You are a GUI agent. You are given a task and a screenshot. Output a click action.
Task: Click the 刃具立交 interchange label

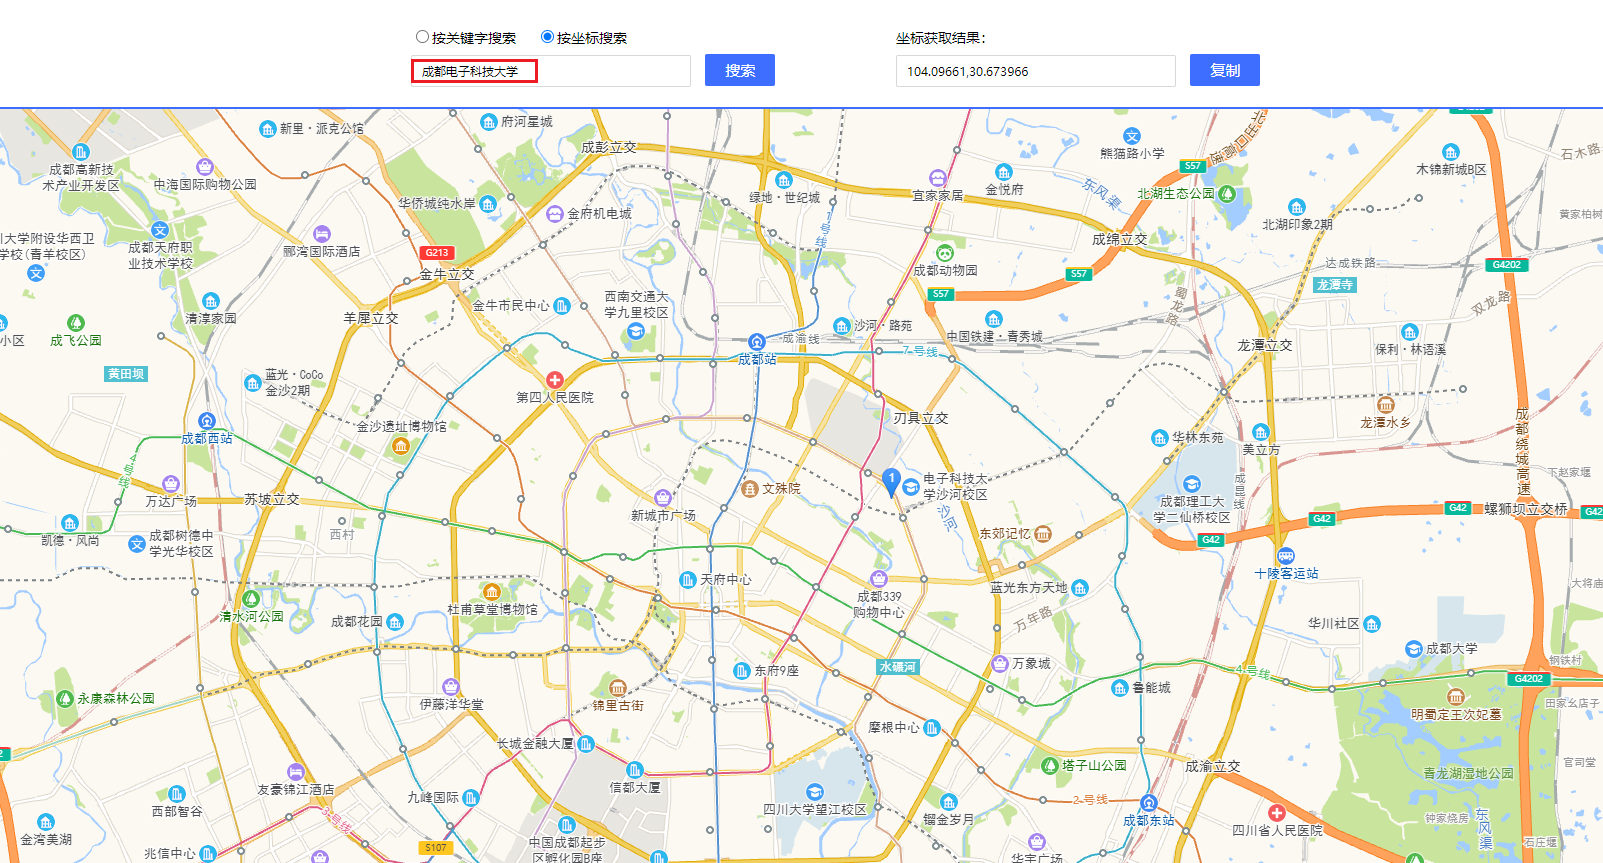point(920,418)
